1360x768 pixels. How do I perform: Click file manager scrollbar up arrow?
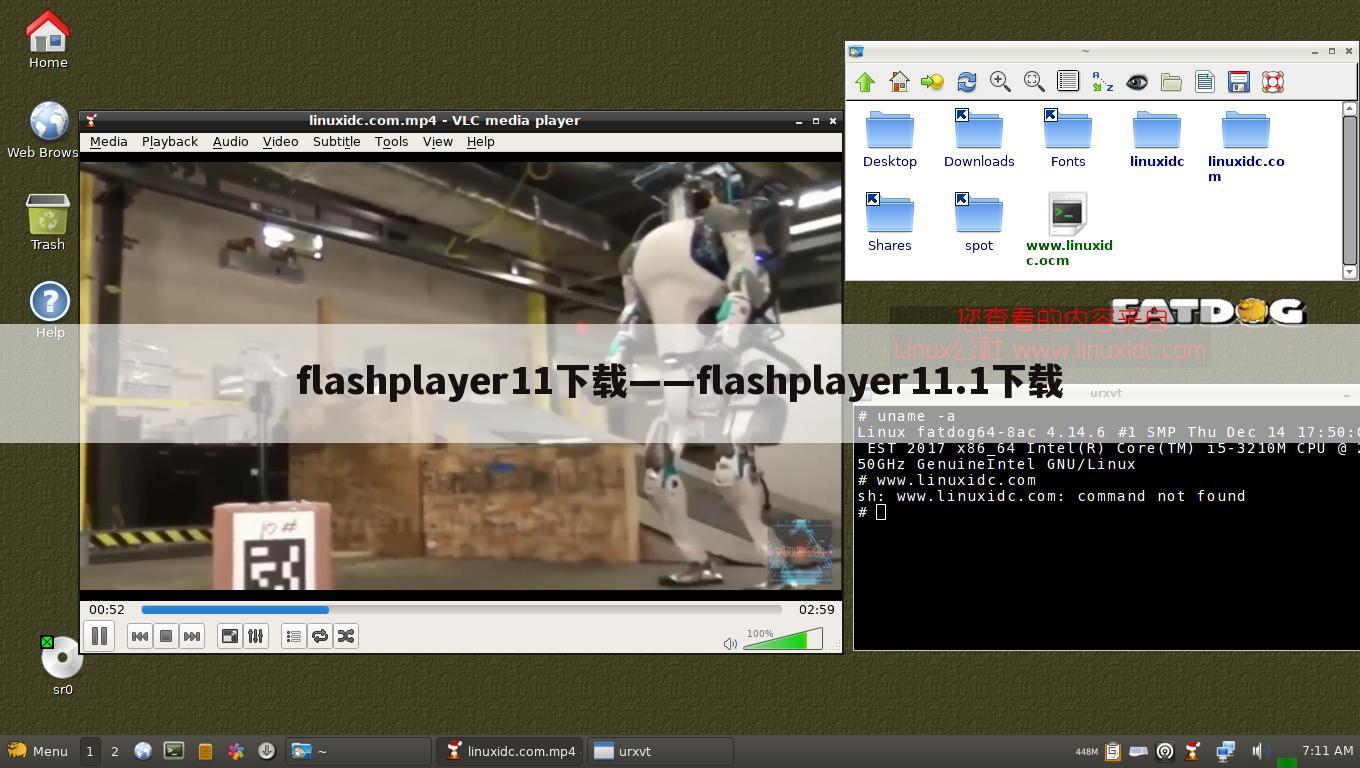[1349, 108]
